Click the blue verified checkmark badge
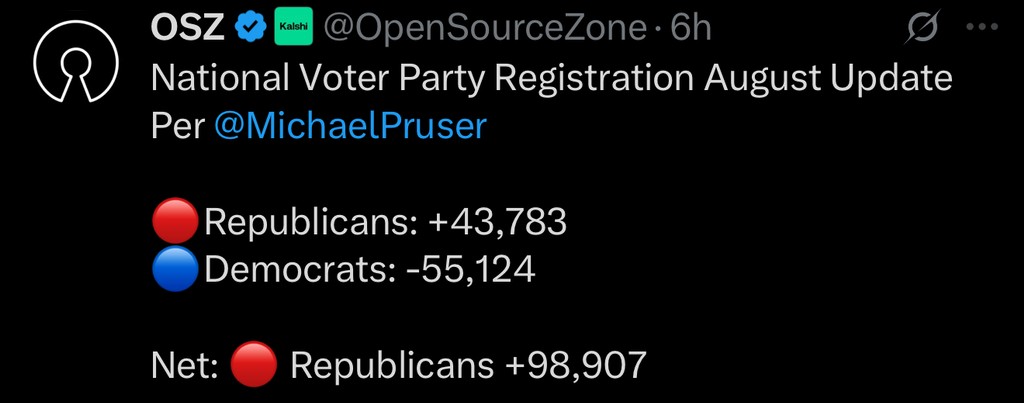Screen dimensions: 1024x403 (249, 30)
